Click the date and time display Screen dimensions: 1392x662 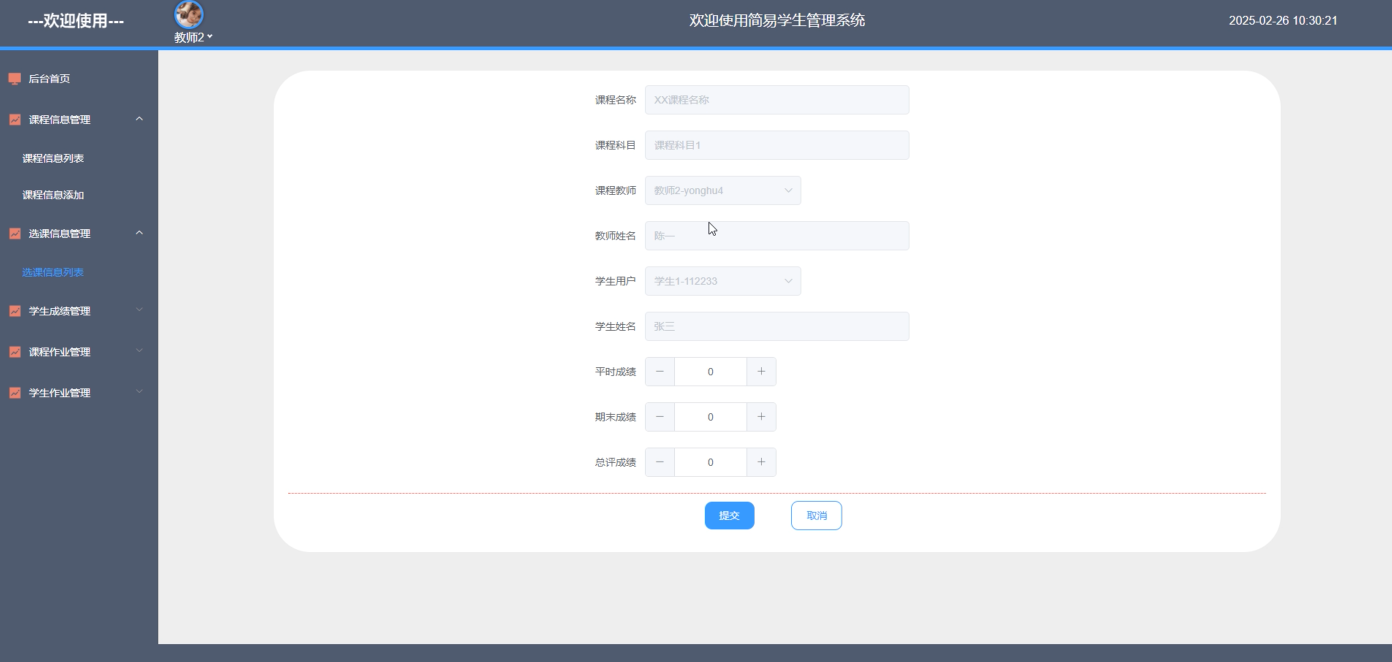tap(1283, 21)
